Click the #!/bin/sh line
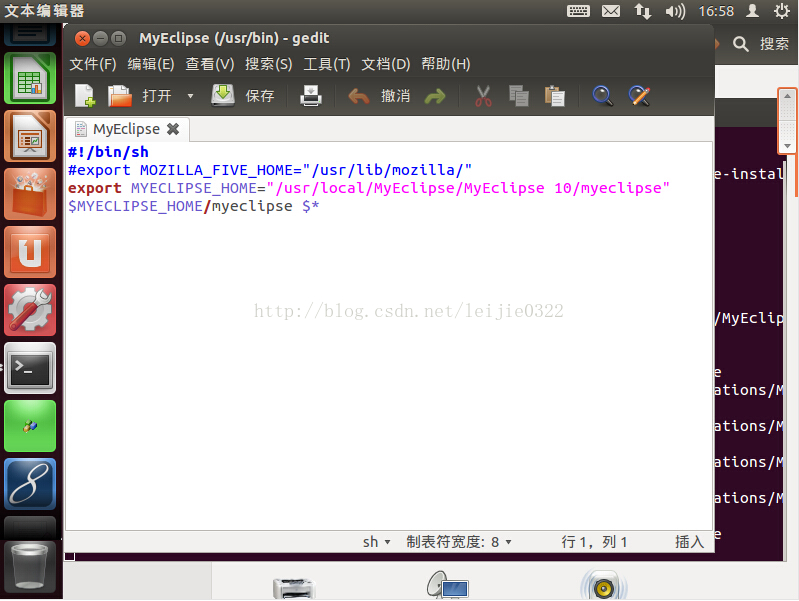The width and height of the screenshot is (799, 601). pyautogui.click(x=109, y=152)
